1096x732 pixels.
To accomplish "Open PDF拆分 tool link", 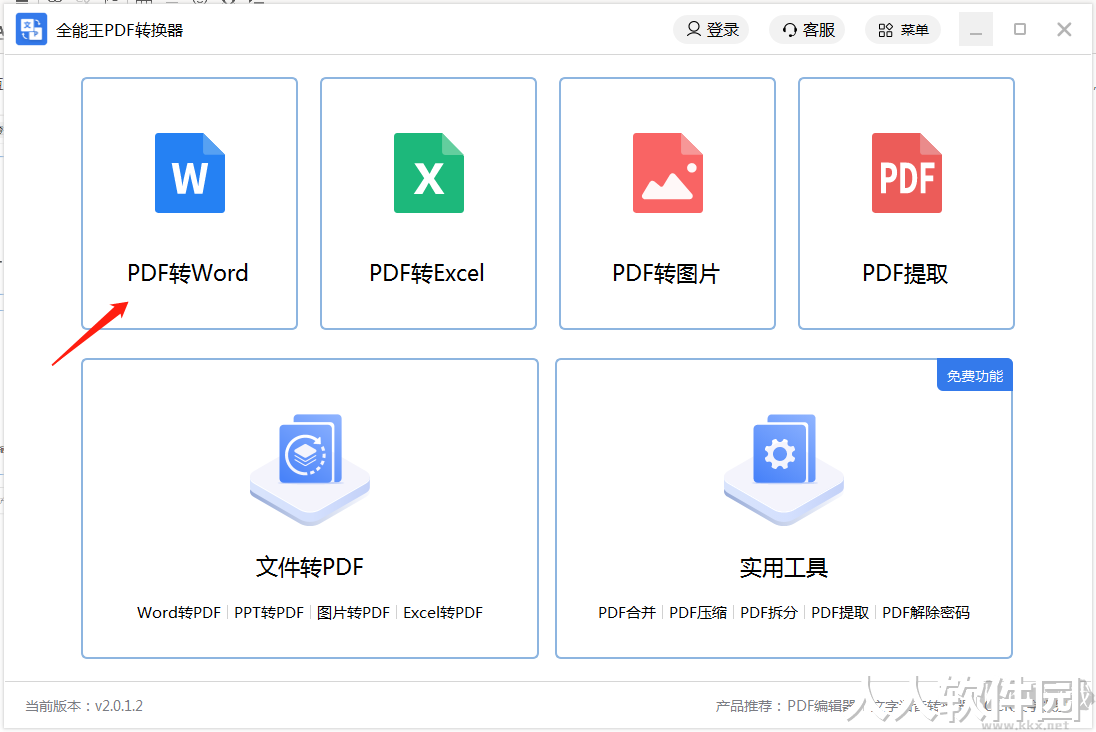I will coord(769,612).
